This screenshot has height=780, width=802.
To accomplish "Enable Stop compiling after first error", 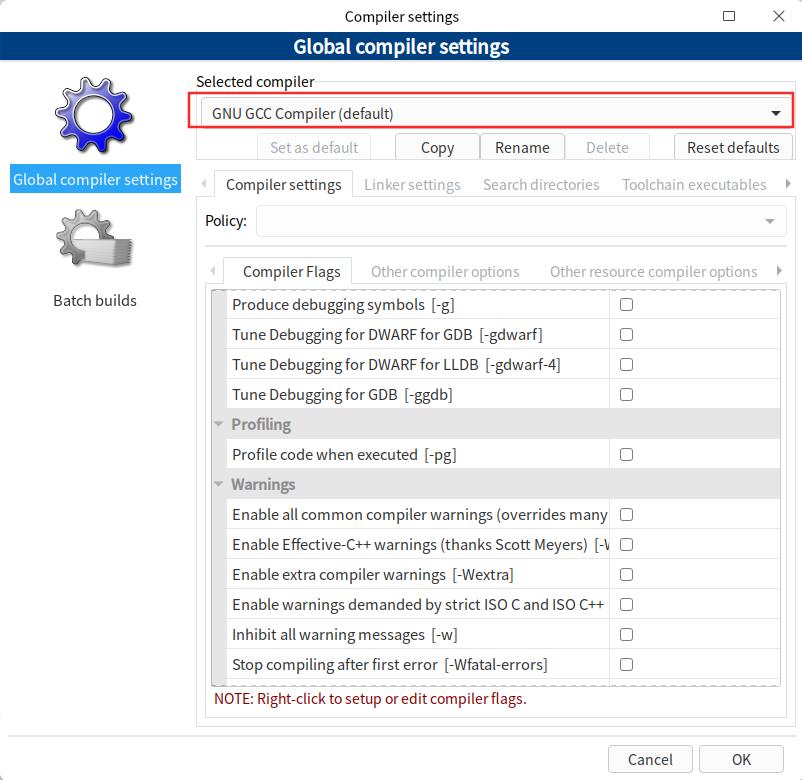I will click(626, 664).
